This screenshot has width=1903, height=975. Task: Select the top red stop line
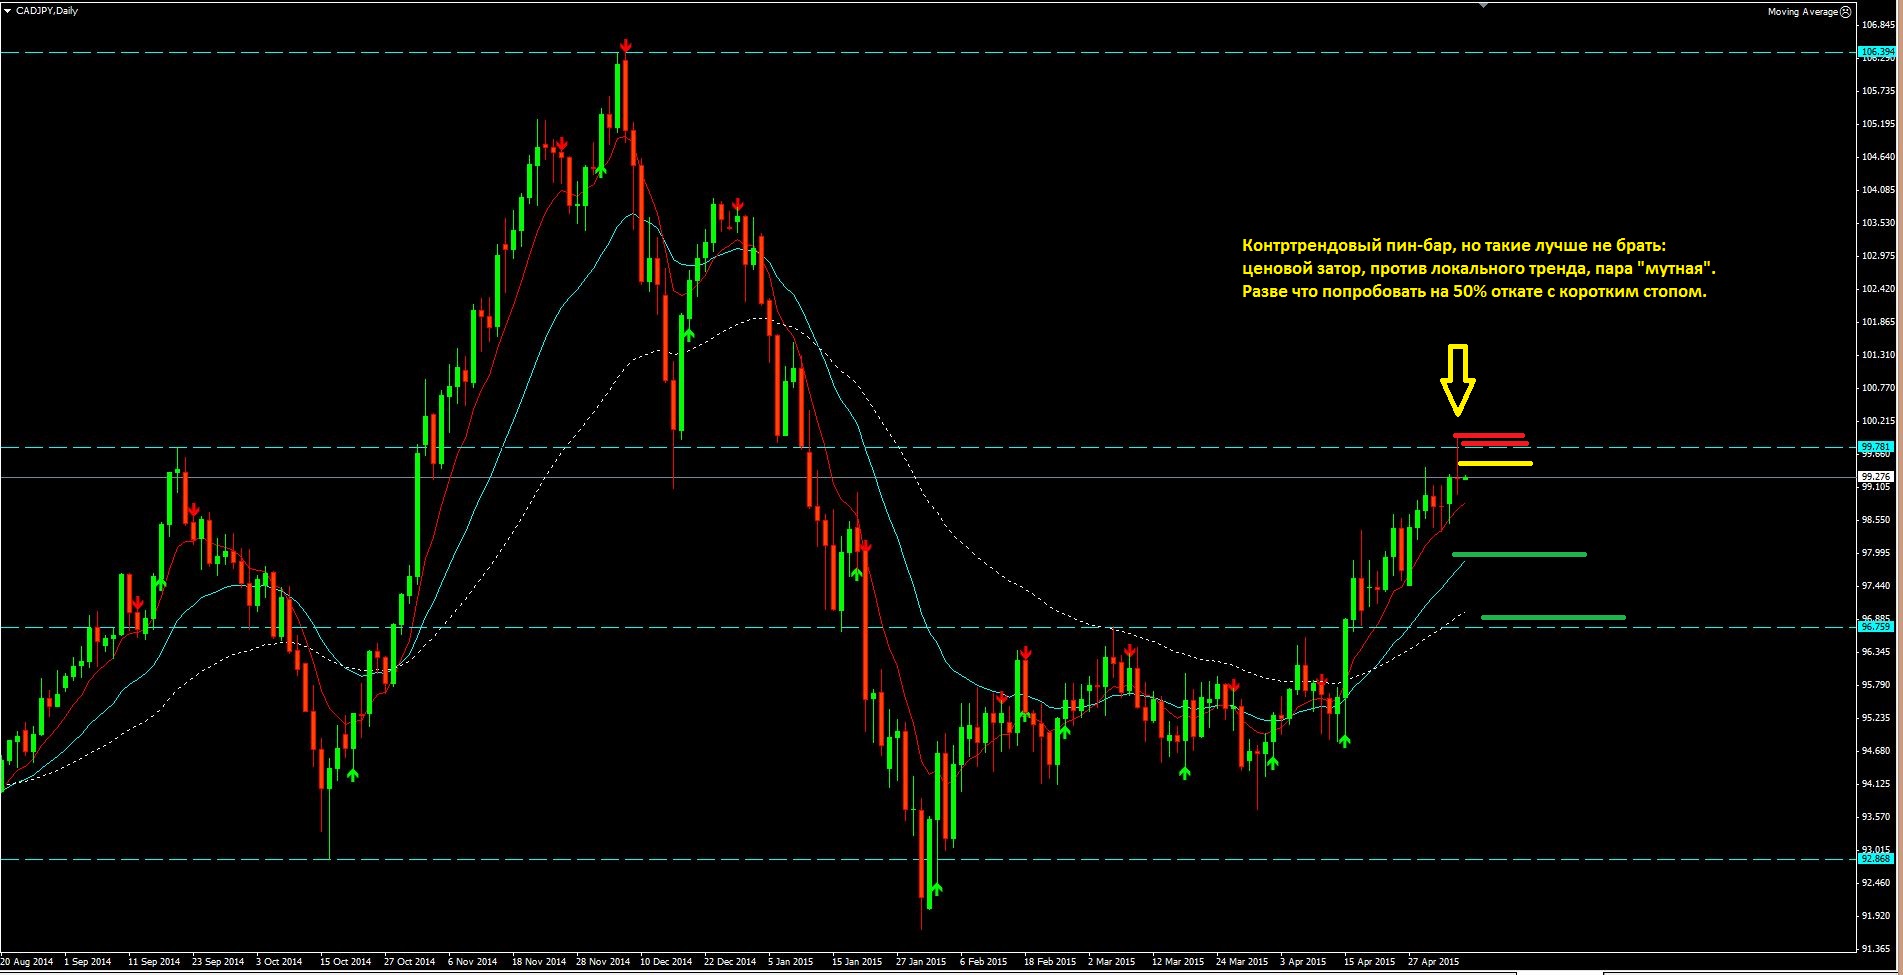[x=1489, y=435]
